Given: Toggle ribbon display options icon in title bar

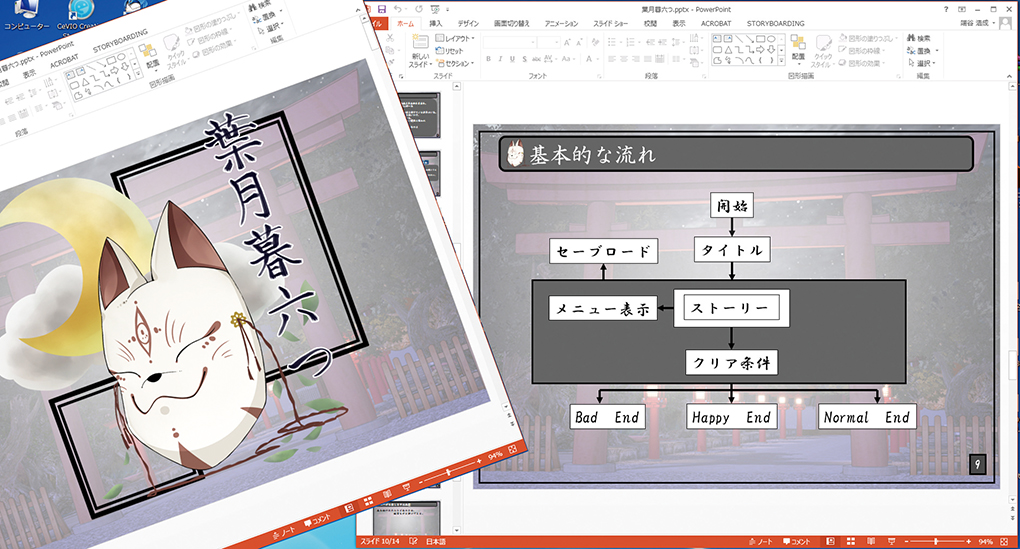Looking at the screenshot, I should tap(962, 9).
